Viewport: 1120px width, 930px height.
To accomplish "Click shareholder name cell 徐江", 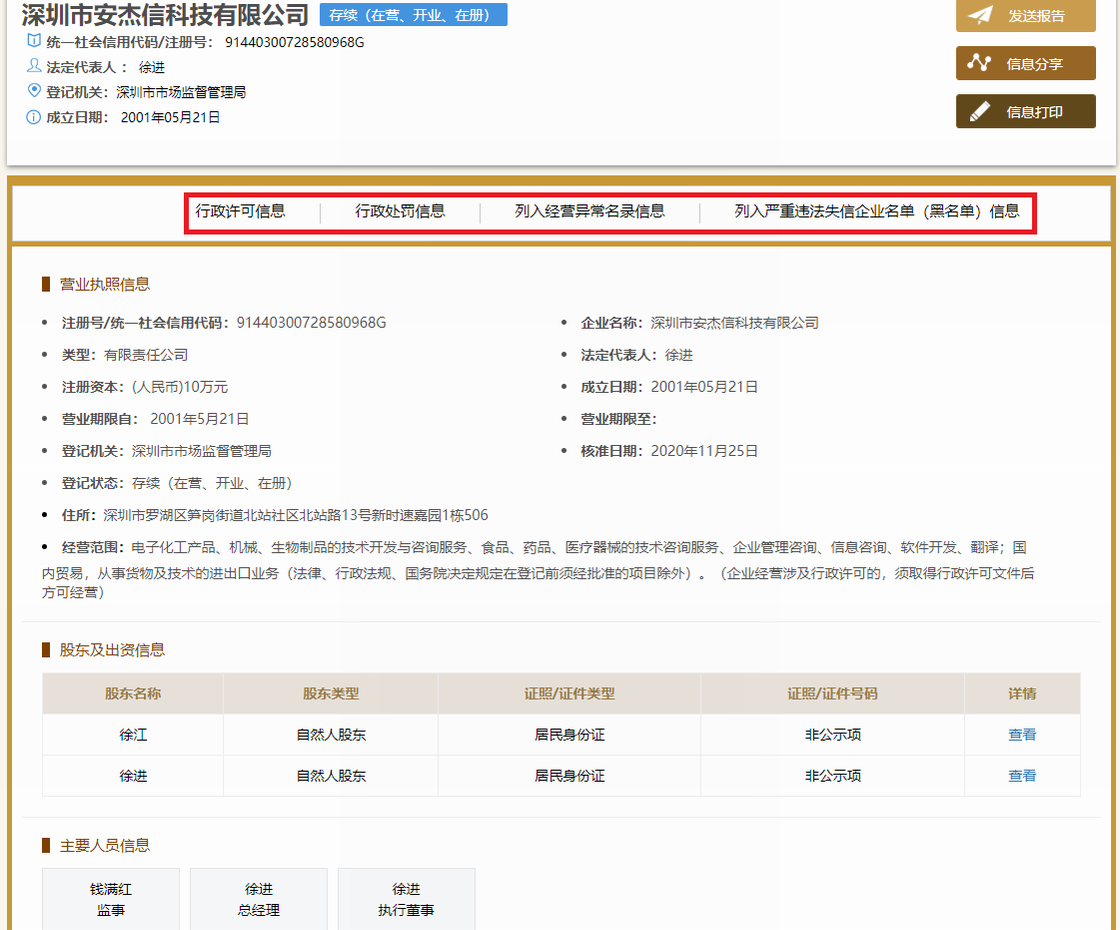I will (x=133, y=734).
